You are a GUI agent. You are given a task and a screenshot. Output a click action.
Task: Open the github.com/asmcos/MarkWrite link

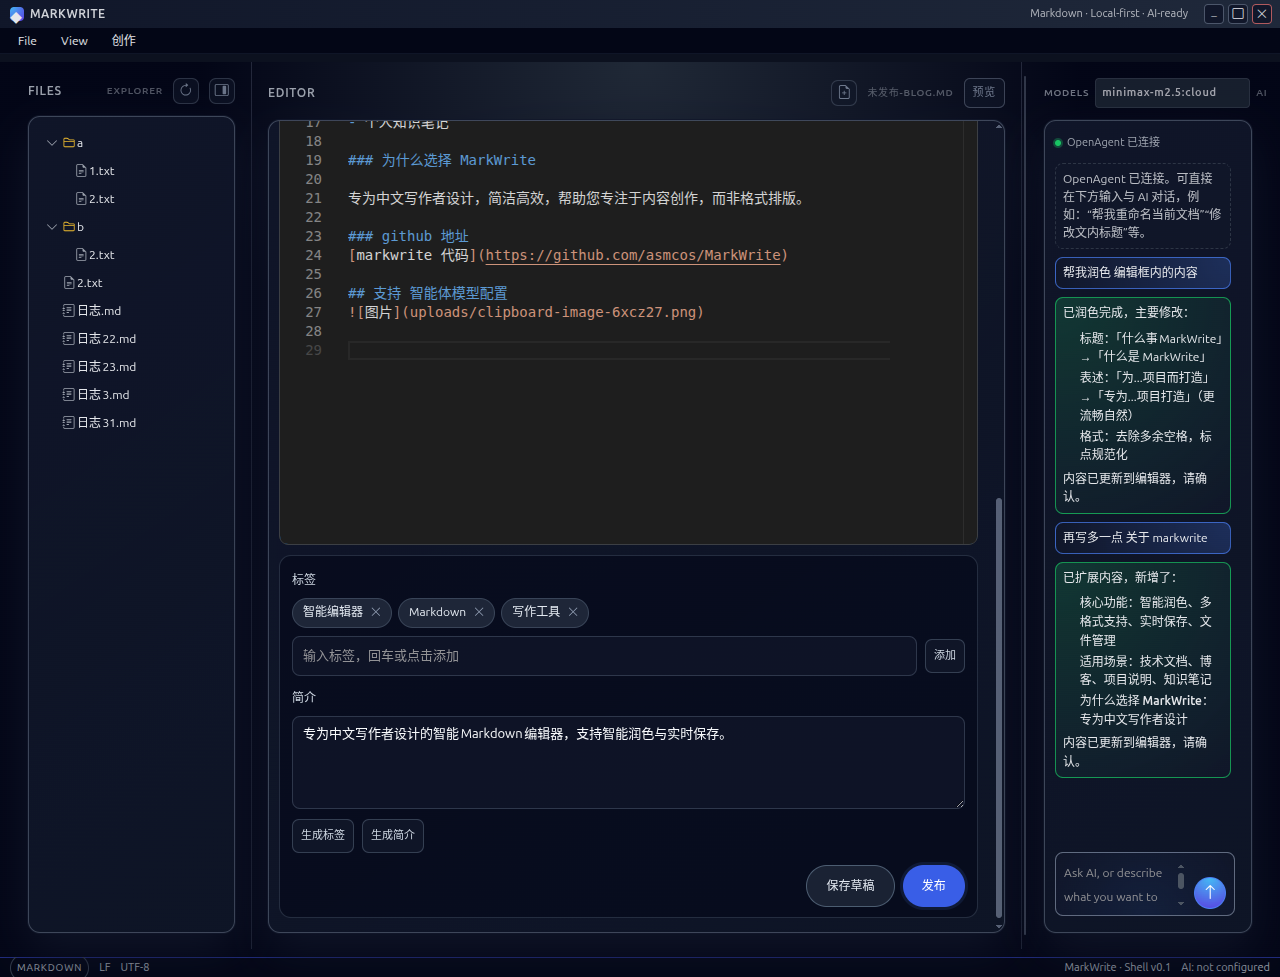(633, 255)
